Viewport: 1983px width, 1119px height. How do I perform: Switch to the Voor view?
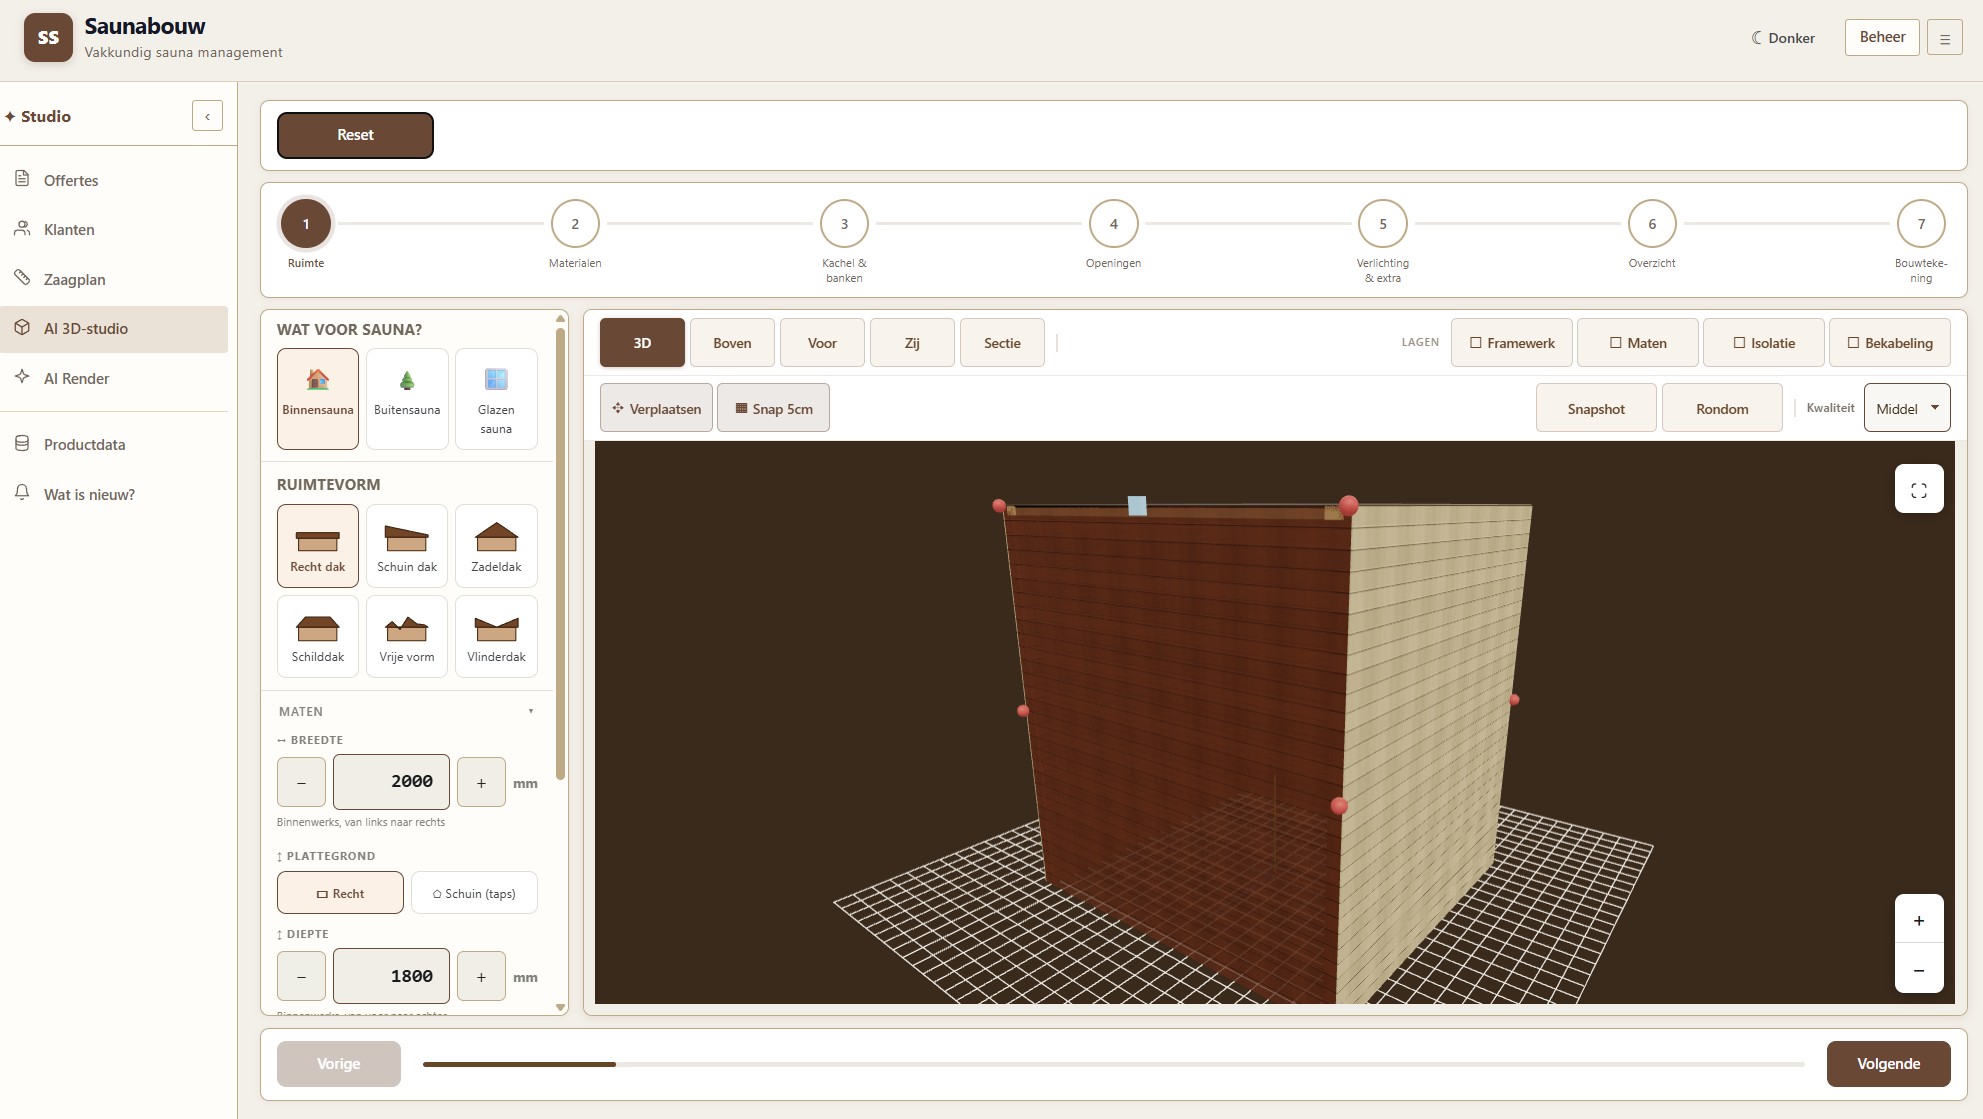822,343
